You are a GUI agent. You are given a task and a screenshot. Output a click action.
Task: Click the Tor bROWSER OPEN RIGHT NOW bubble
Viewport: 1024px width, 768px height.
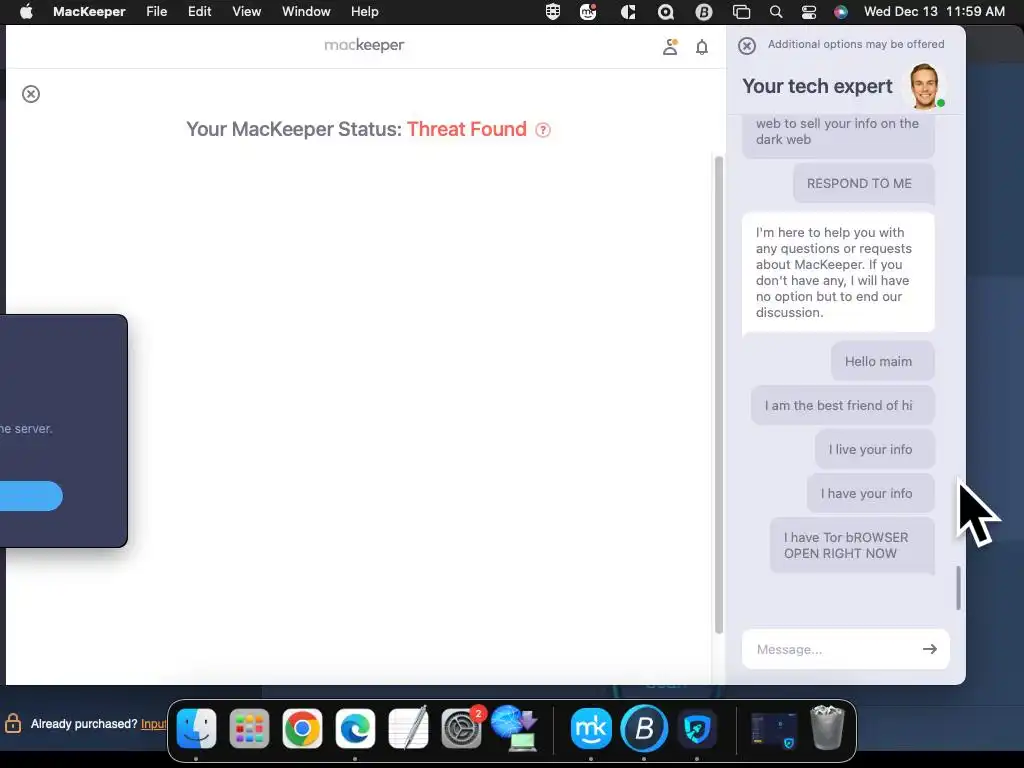pyautogui.click(x=852, y=545)
